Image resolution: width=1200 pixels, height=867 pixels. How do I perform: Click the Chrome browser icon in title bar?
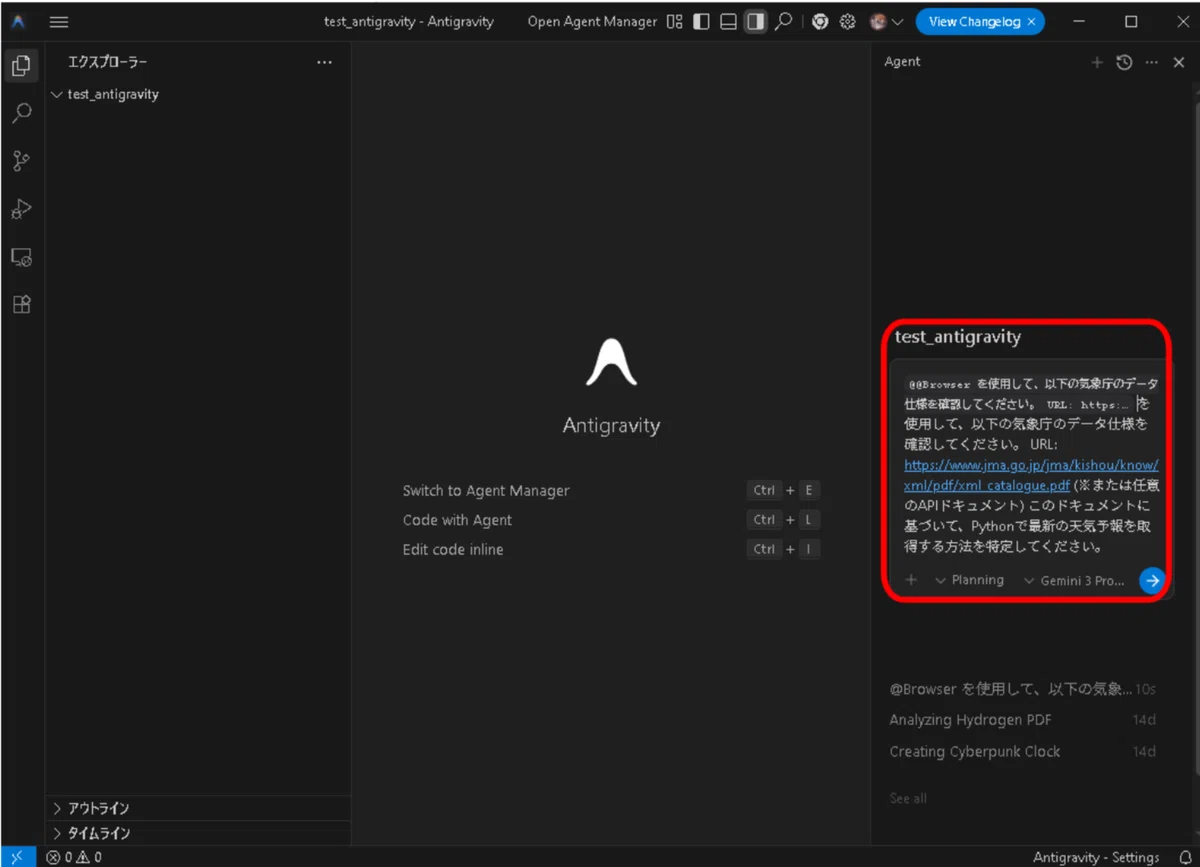point(820,21)
